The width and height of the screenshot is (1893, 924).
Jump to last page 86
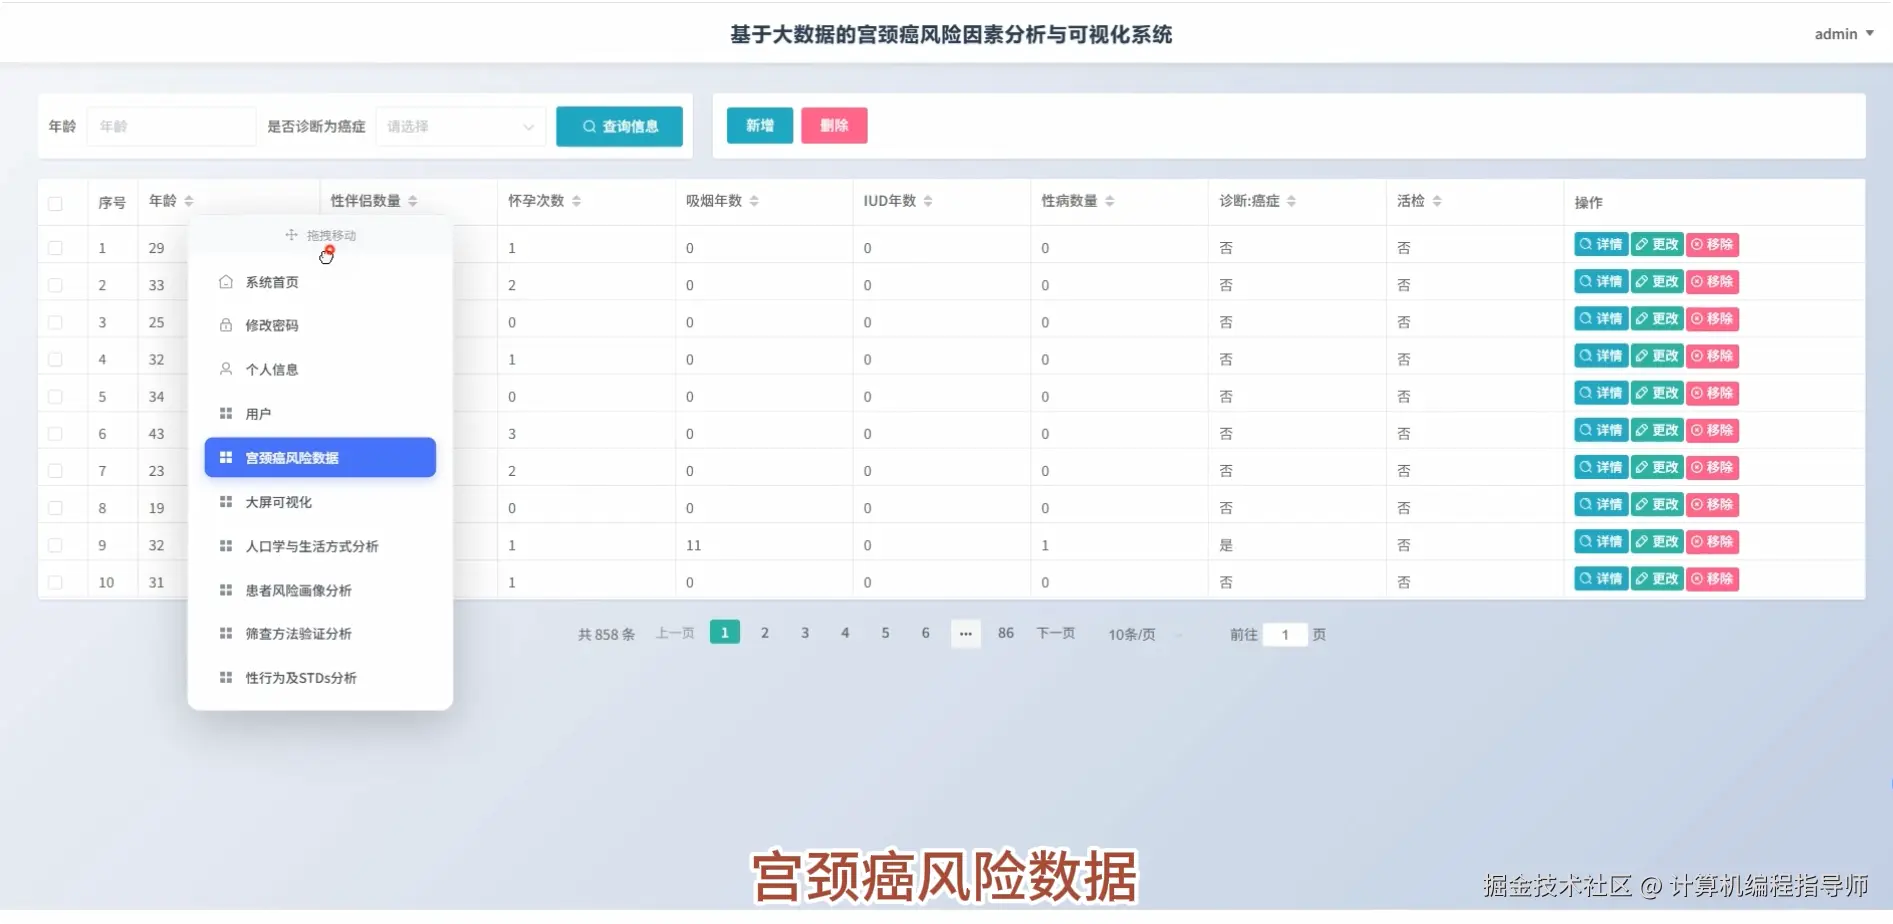point(1006,633)
